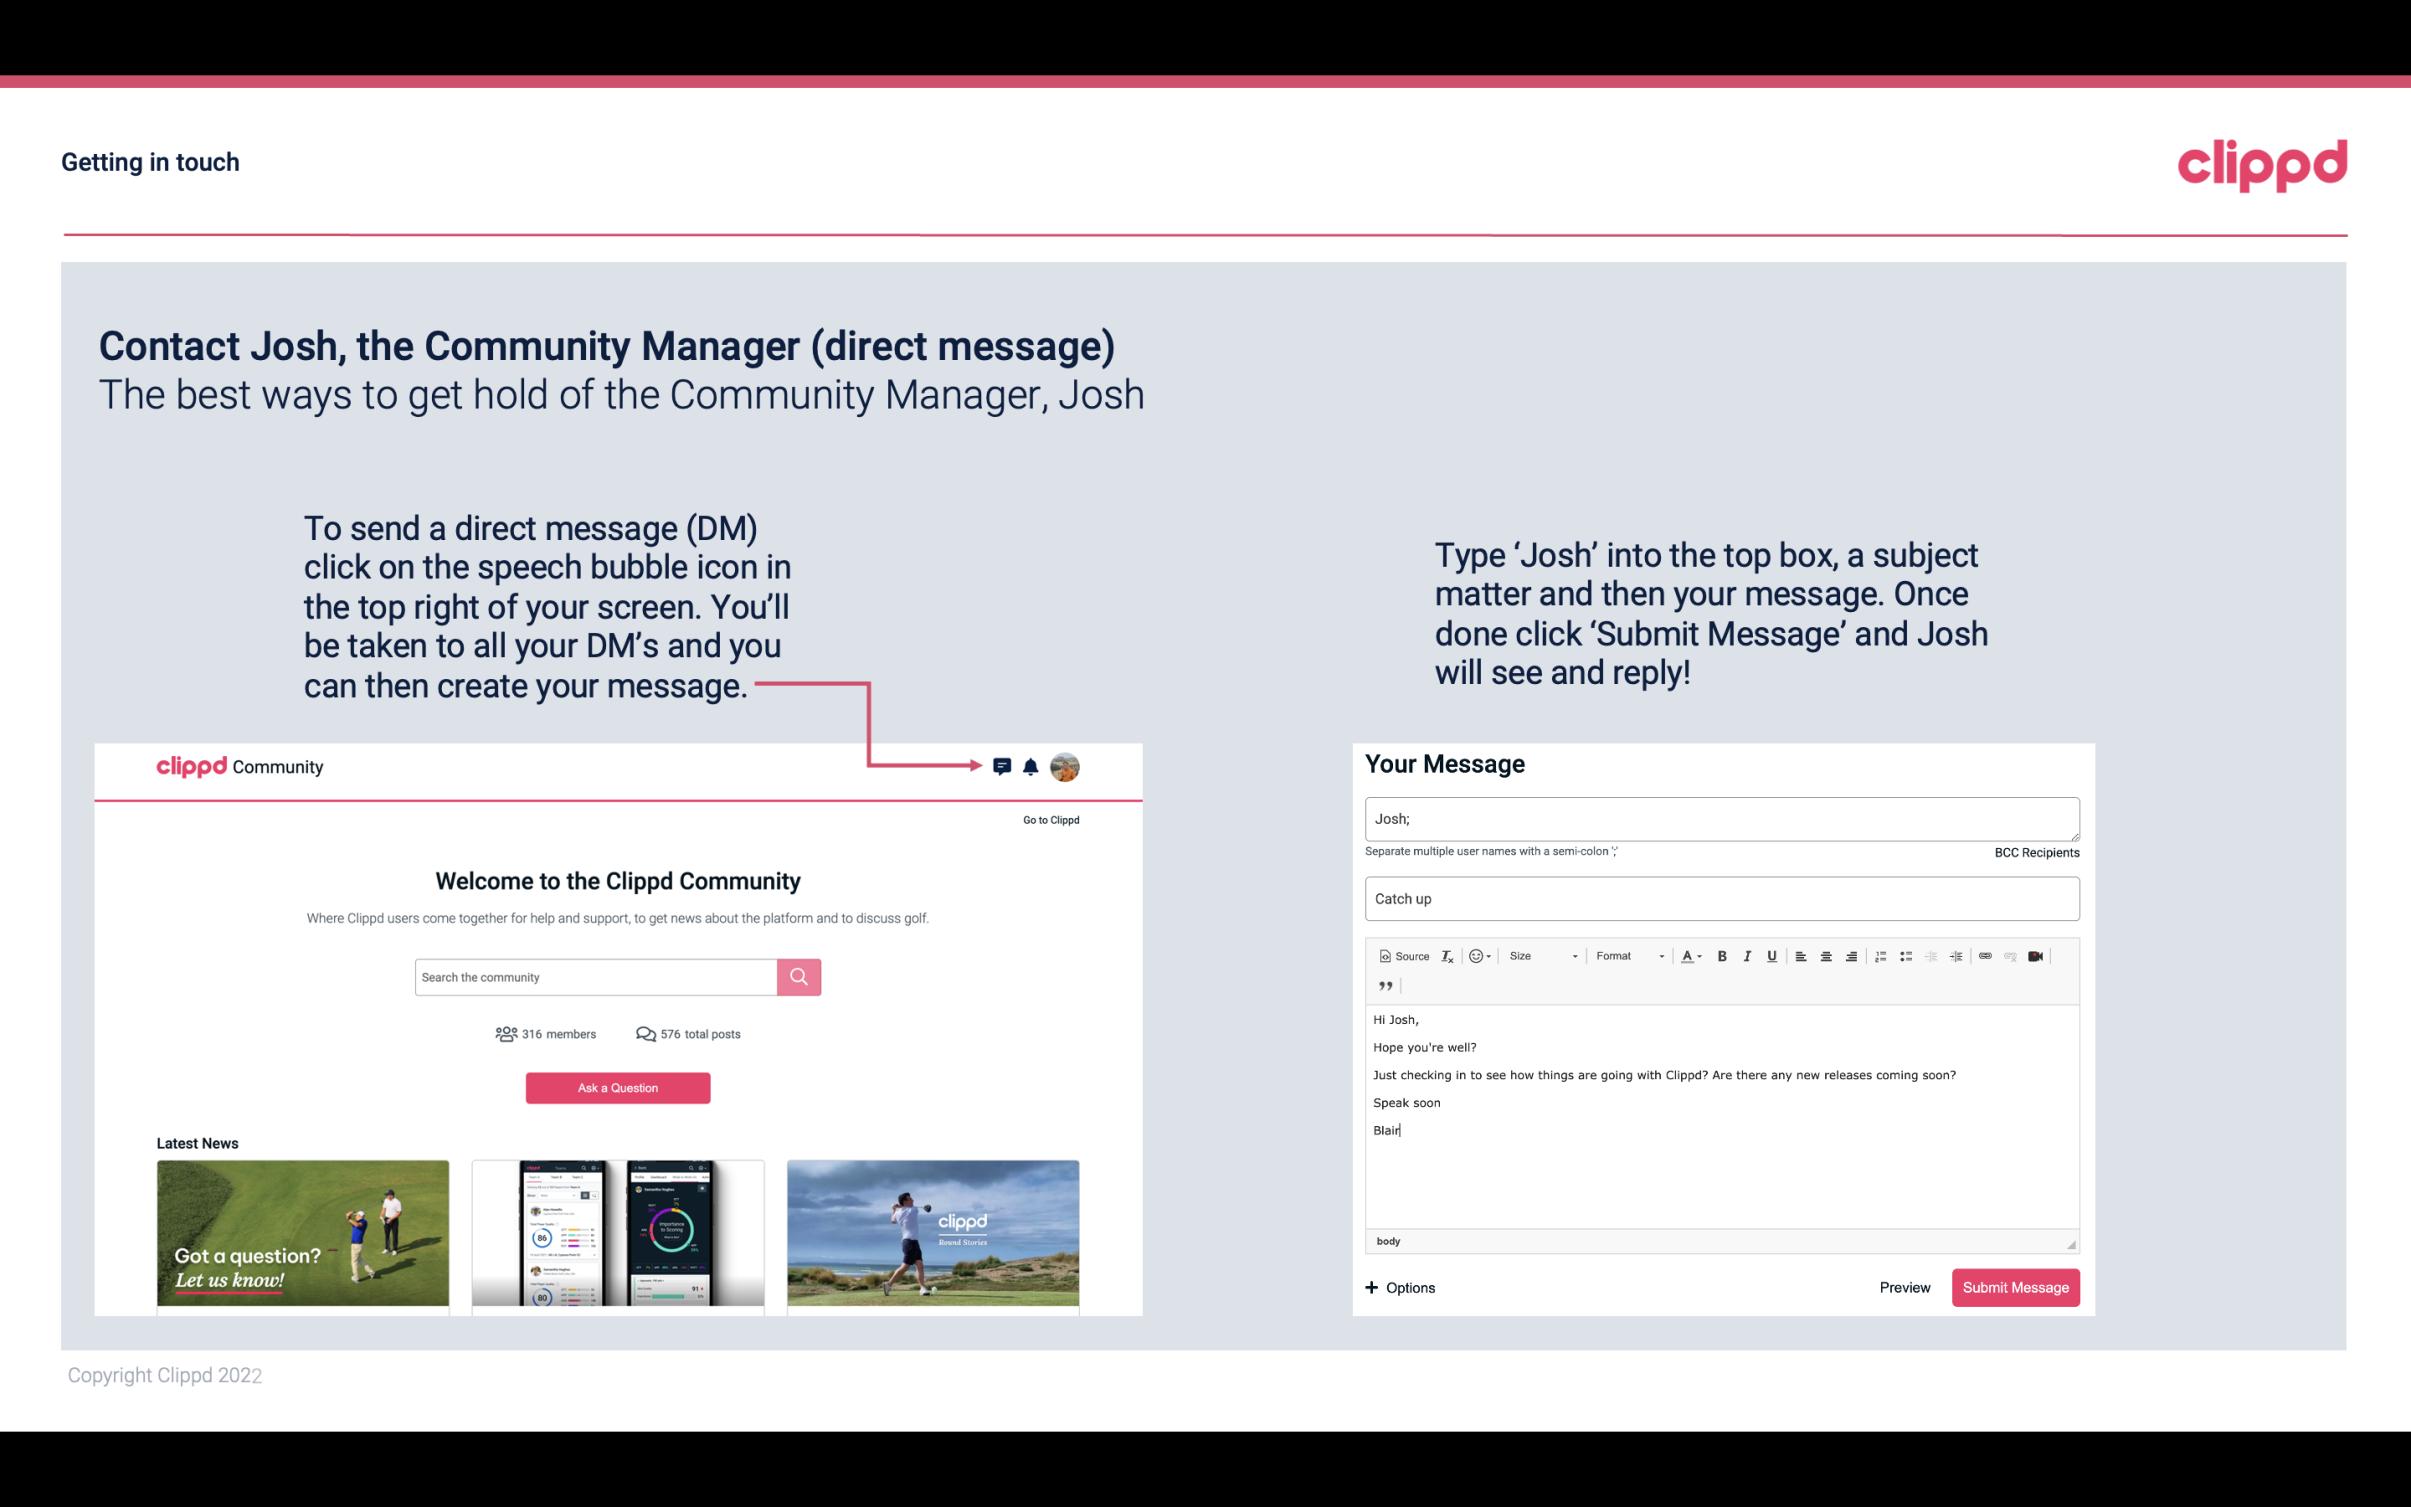2411x1507 pixels.
Task: Click the blockquote icon in message toolbar
Action: point(1383,988)
